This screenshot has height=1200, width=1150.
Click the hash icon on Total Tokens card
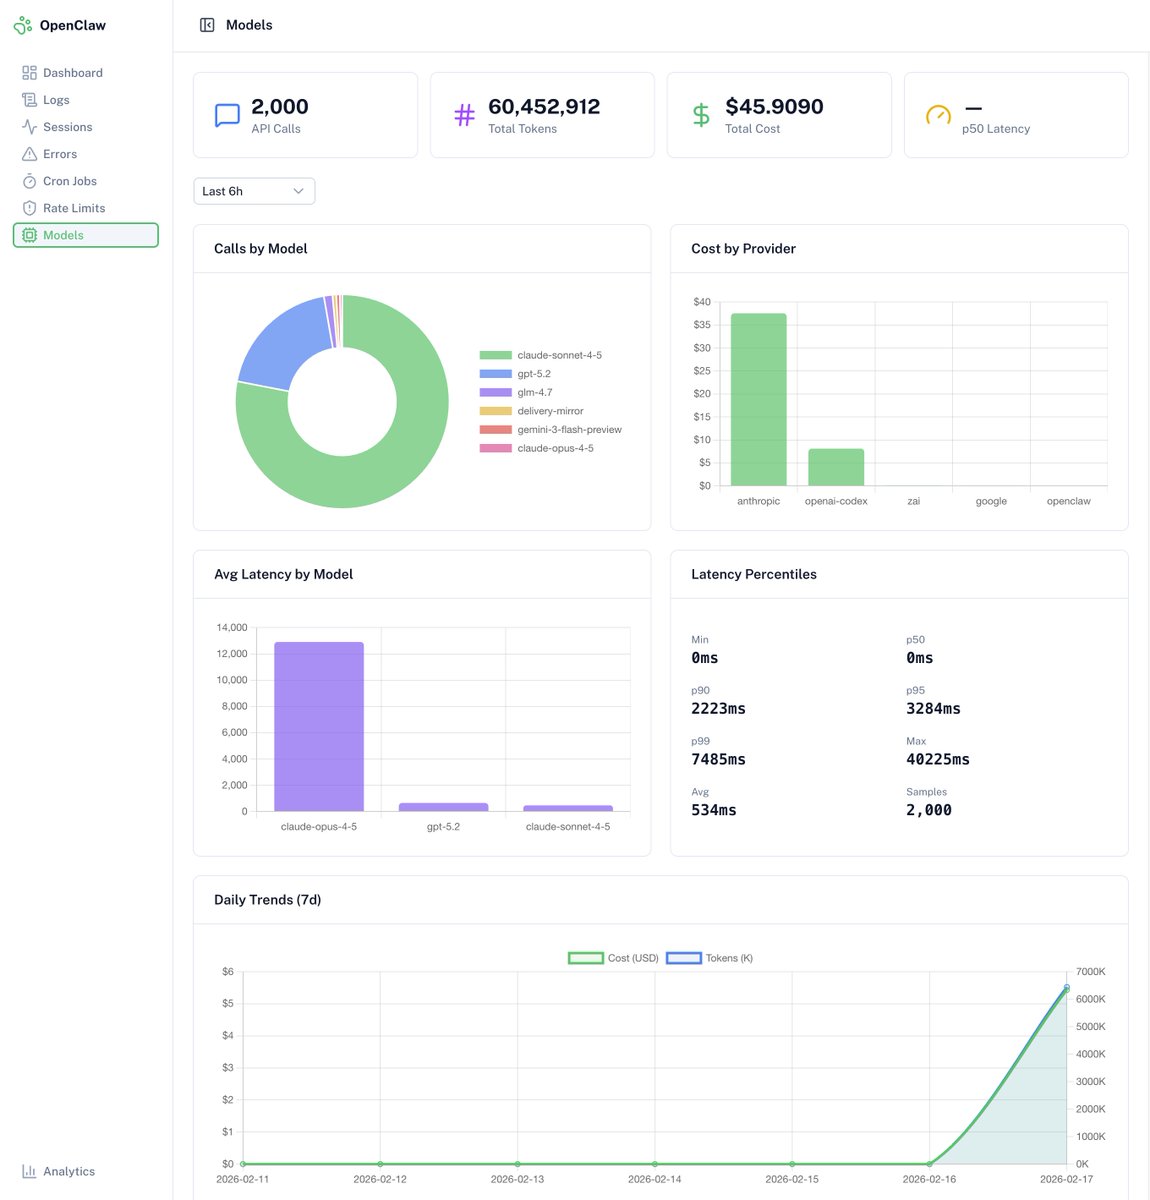(x=464, y=114)
